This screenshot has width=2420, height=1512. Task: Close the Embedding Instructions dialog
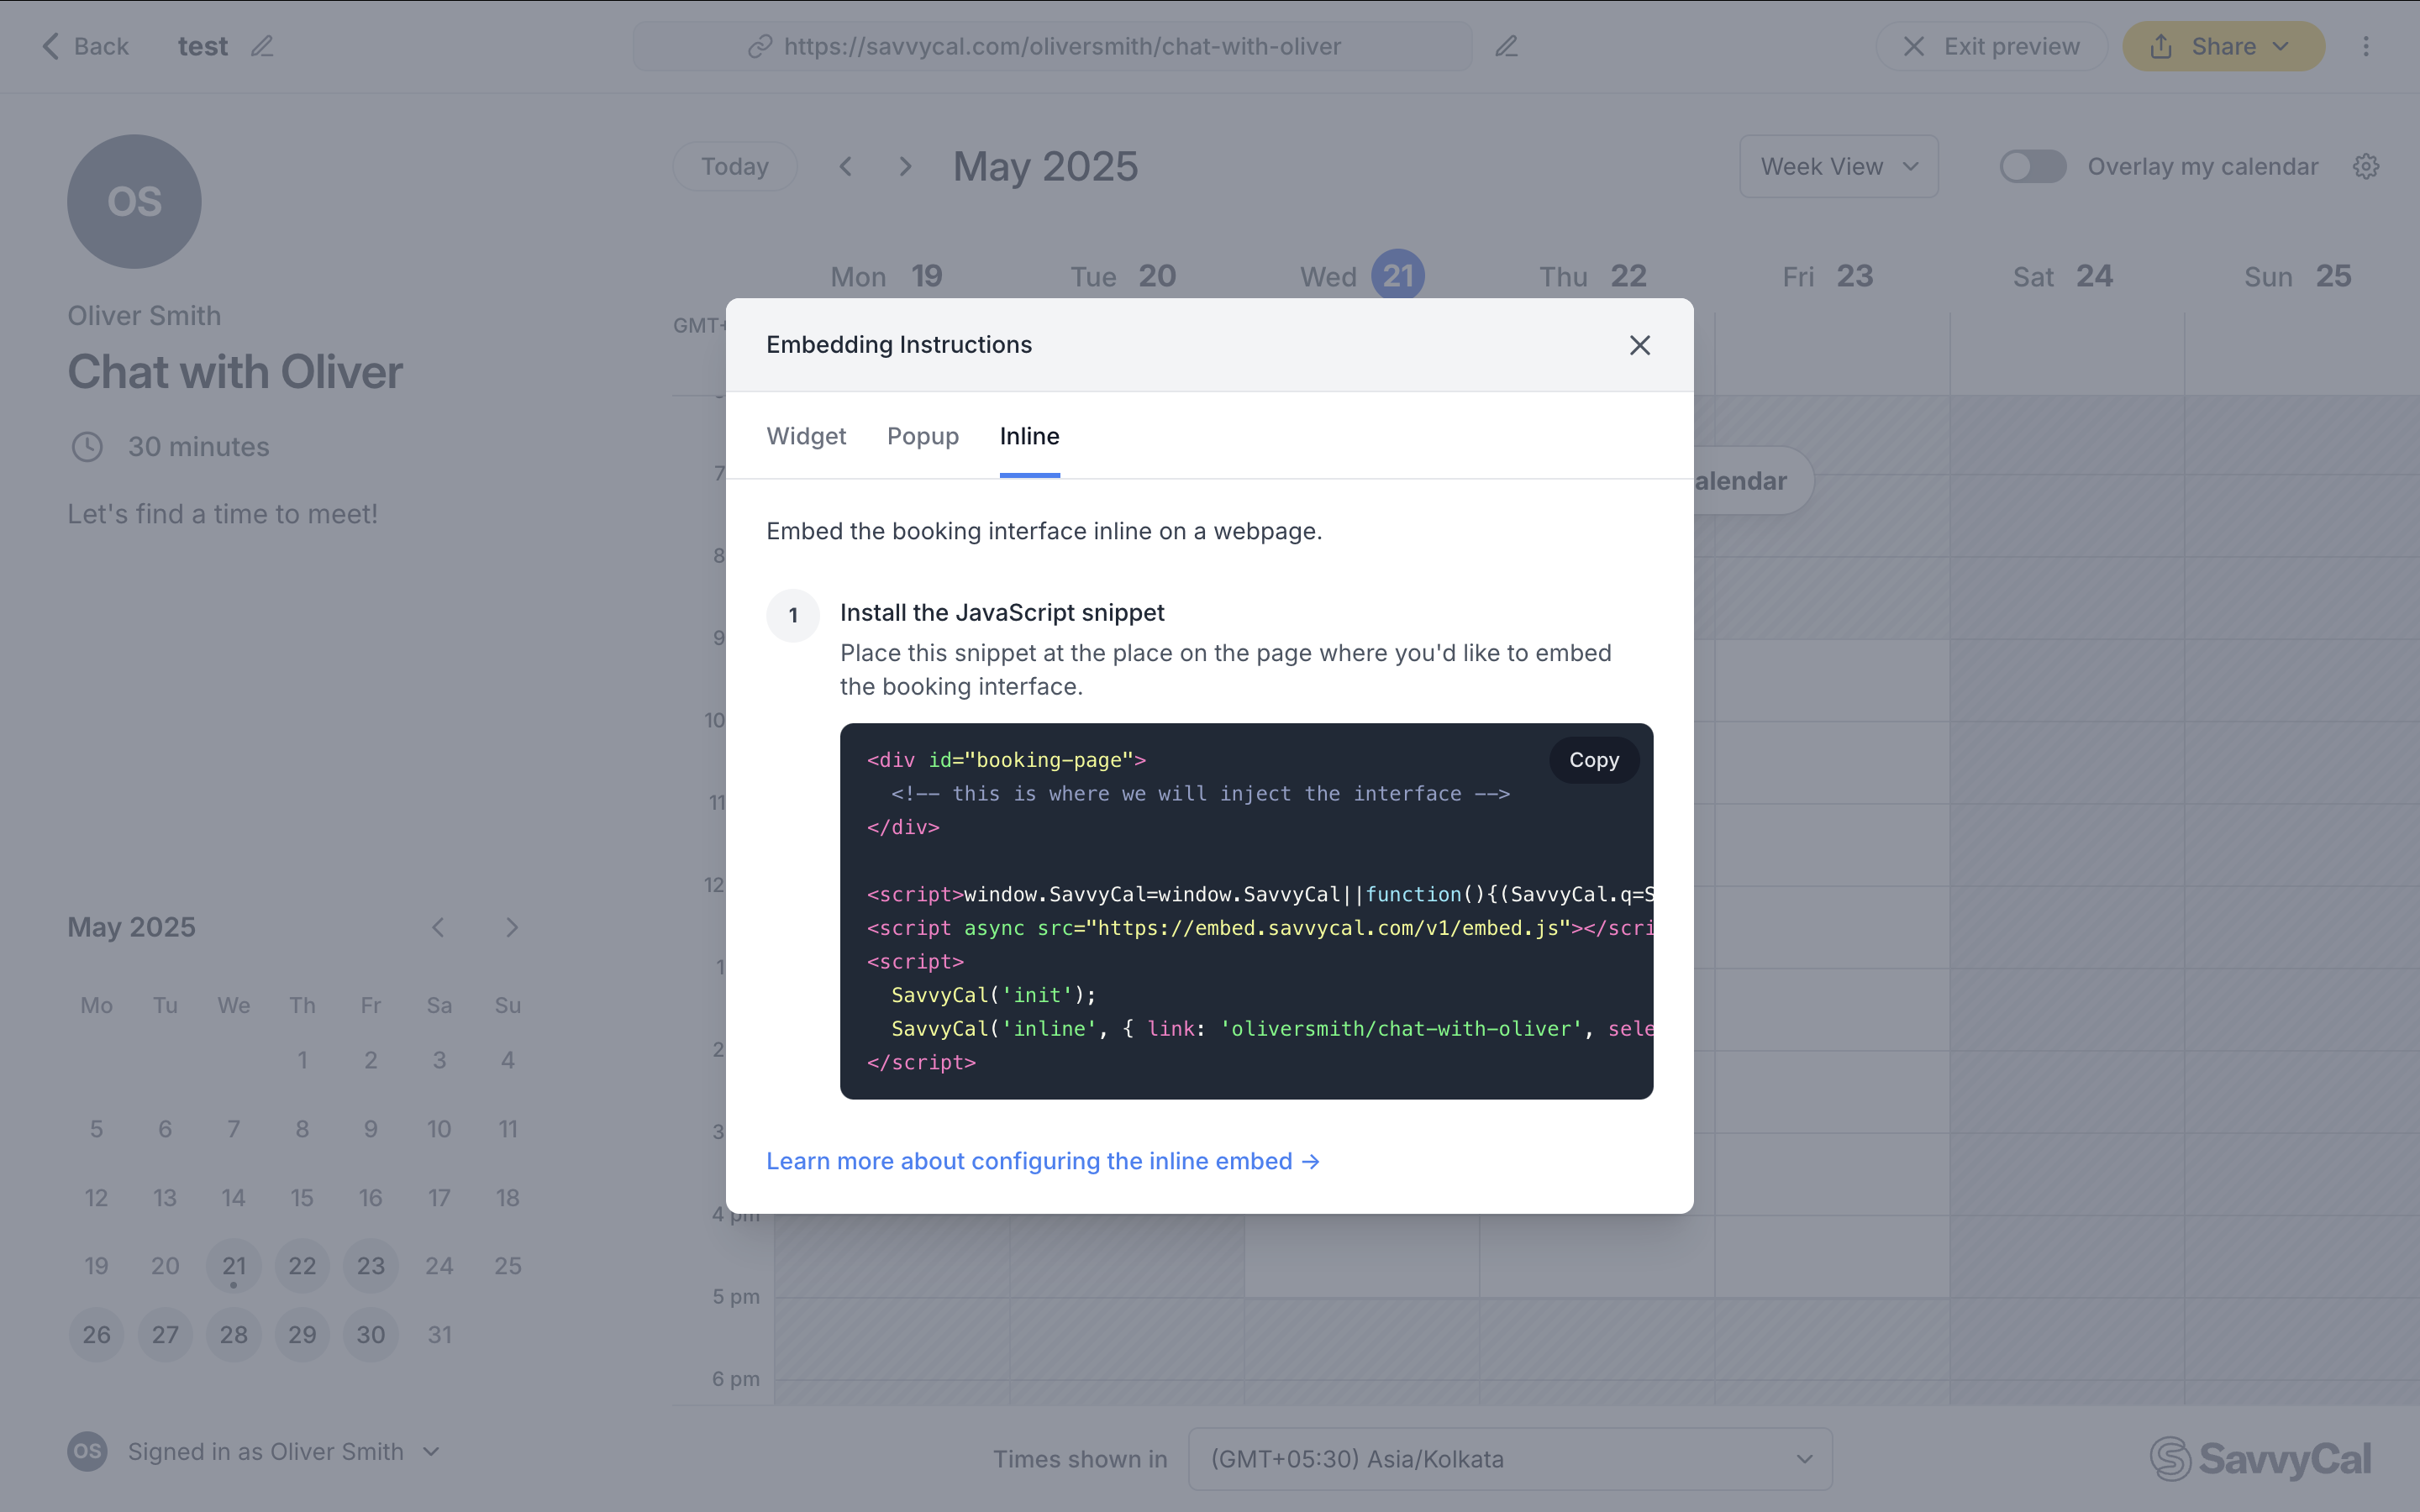[1639, 345]
